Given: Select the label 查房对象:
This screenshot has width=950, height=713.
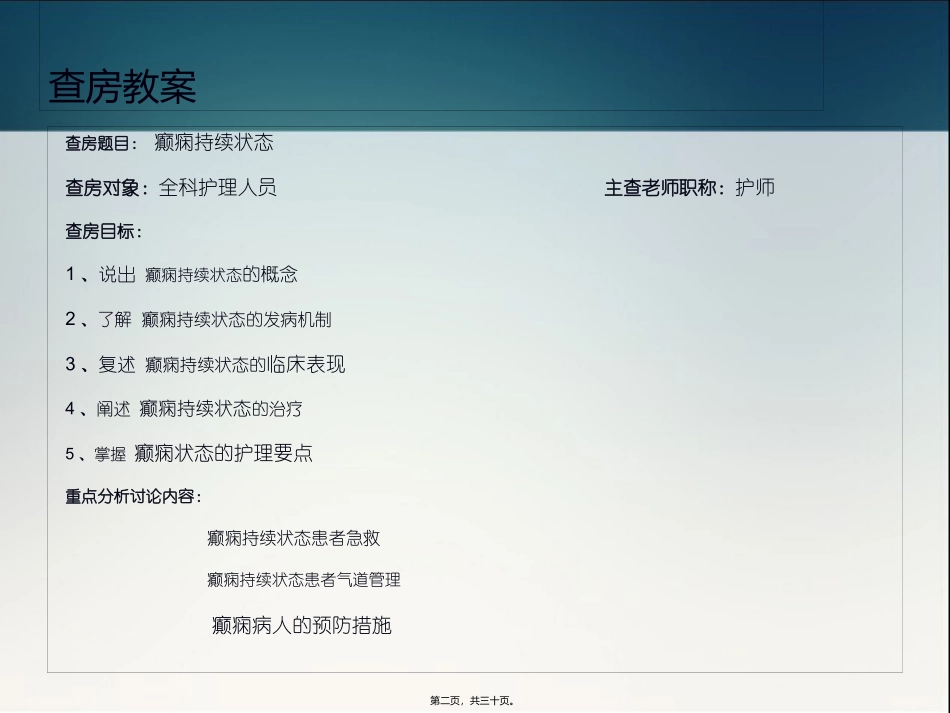Looking at the screenshot, I should [x=107, y=188].
